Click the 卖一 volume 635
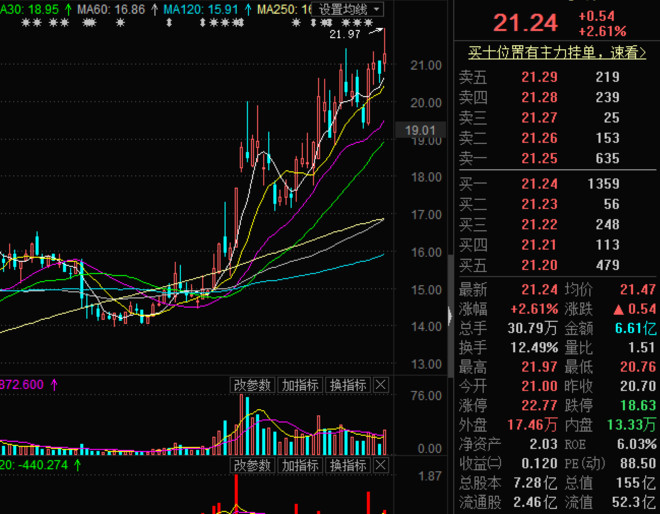The image size is (660, 514). click(x=607, y=159)
